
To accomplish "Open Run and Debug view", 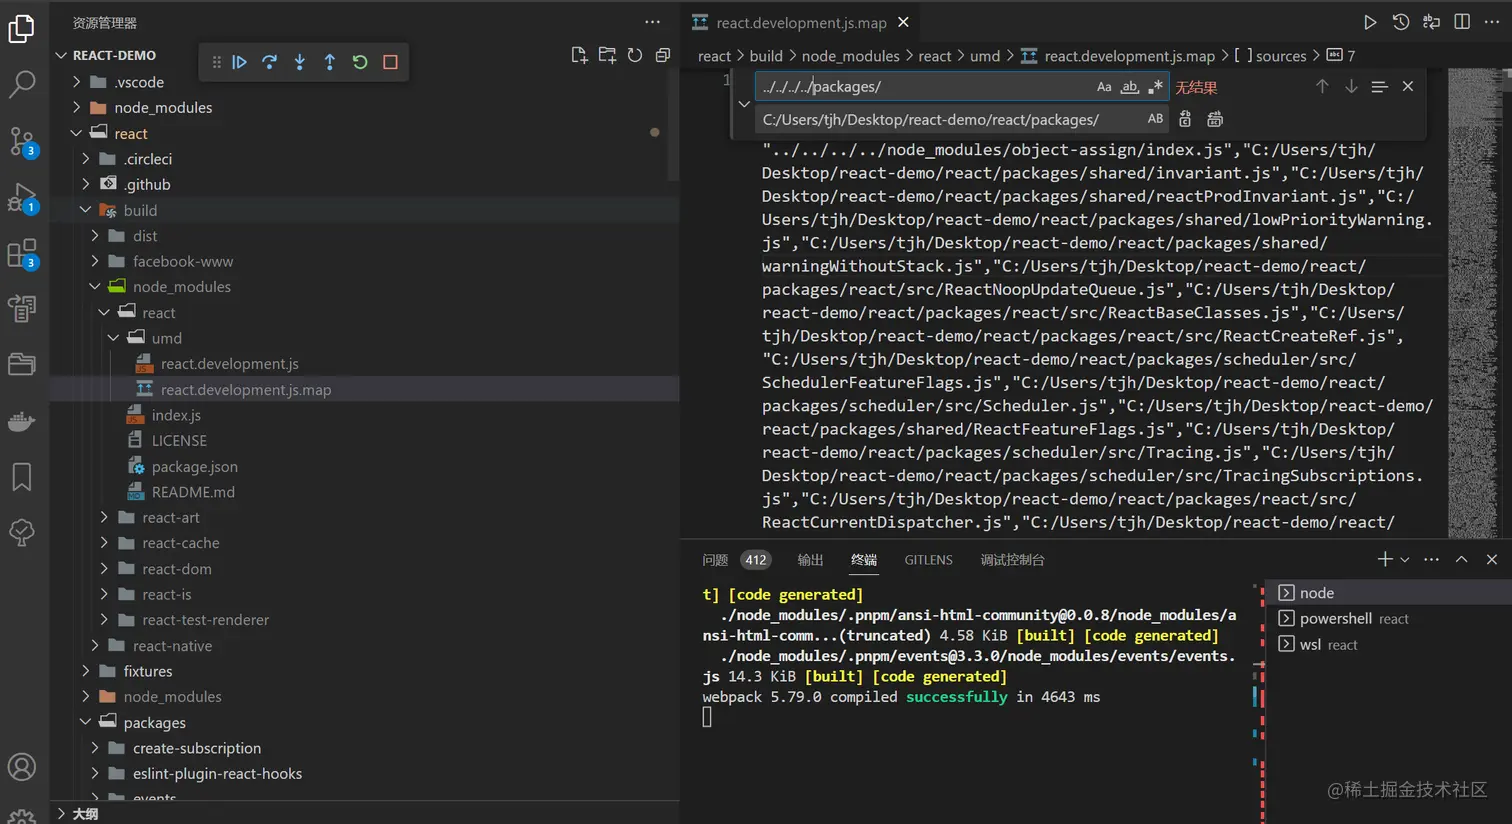I will [x=21, y=197].
